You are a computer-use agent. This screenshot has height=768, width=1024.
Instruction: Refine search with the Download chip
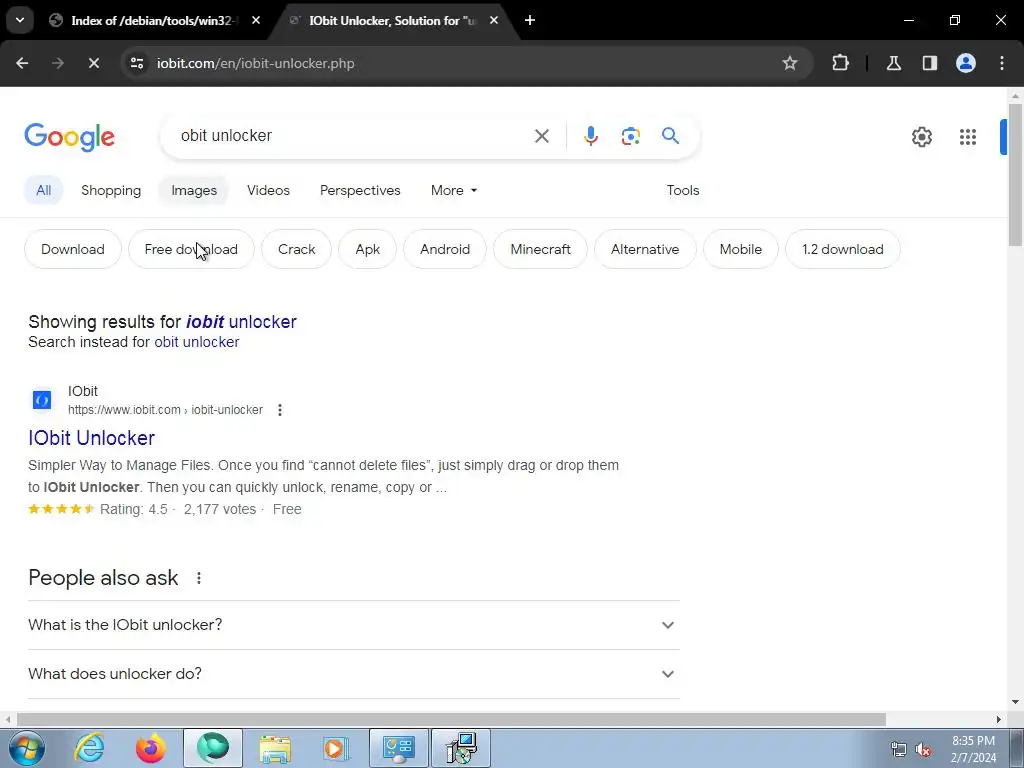(x=73, y=249)
